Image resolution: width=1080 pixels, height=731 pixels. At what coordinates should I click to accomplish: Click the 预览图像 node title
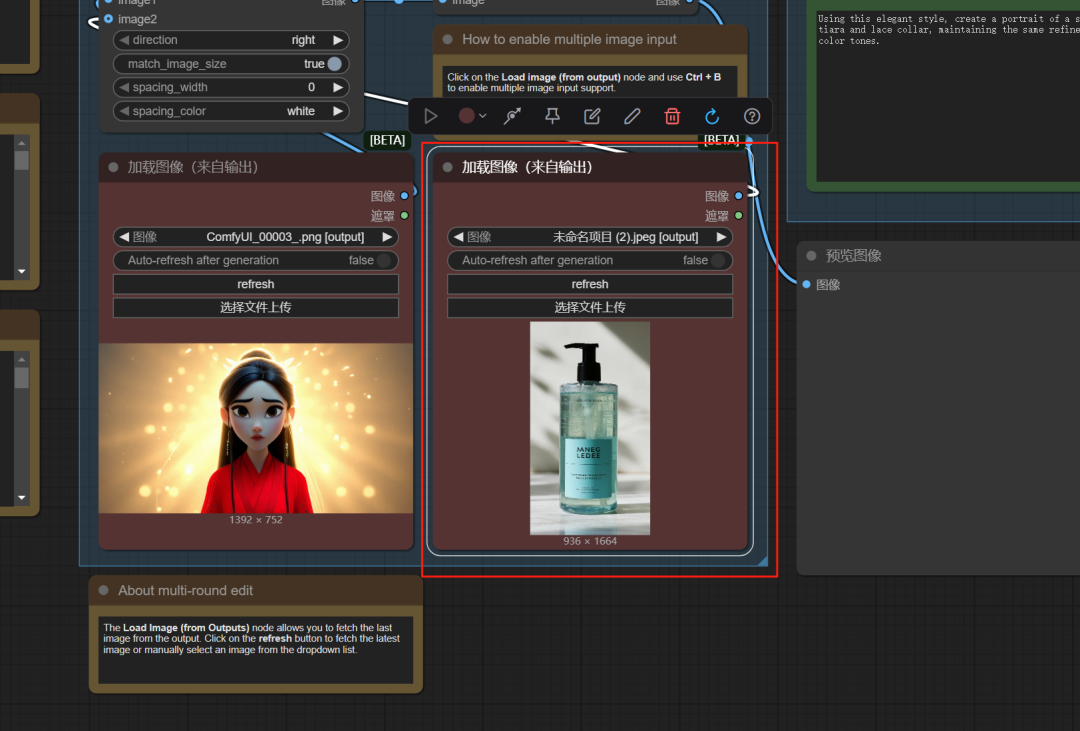pos(853,256)
